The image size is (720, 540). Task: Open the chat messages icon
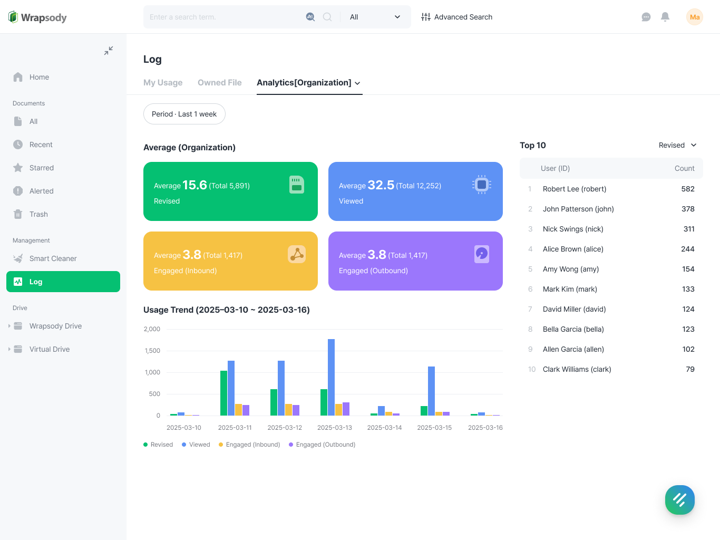pos(646,17)
